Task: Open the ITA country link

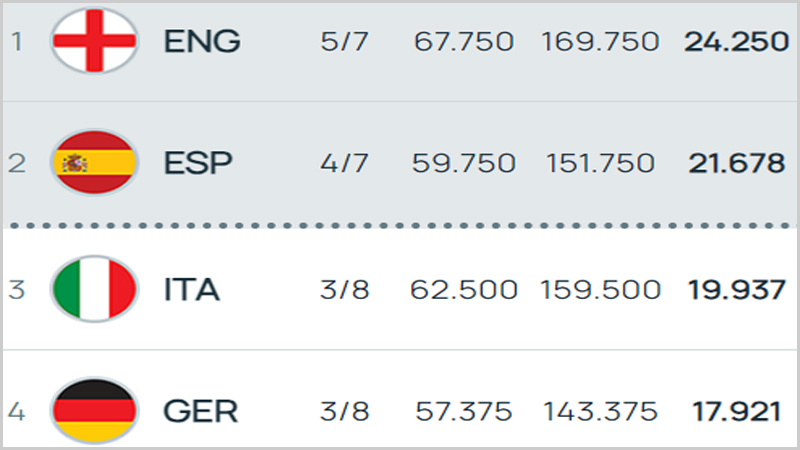Action: tap(192, 290)
